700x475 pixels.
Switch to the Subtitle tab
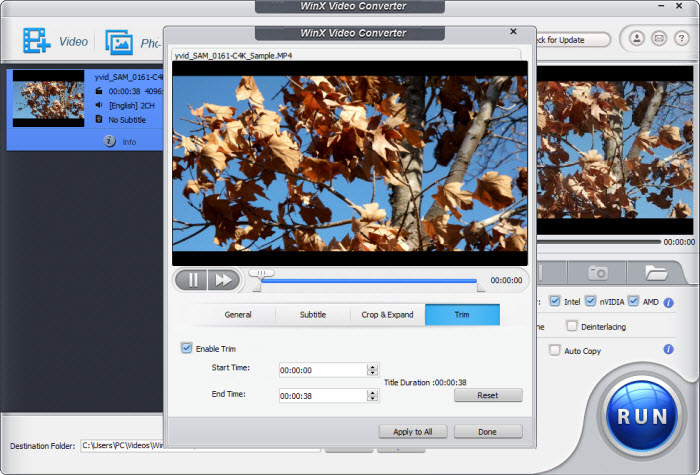312,314
